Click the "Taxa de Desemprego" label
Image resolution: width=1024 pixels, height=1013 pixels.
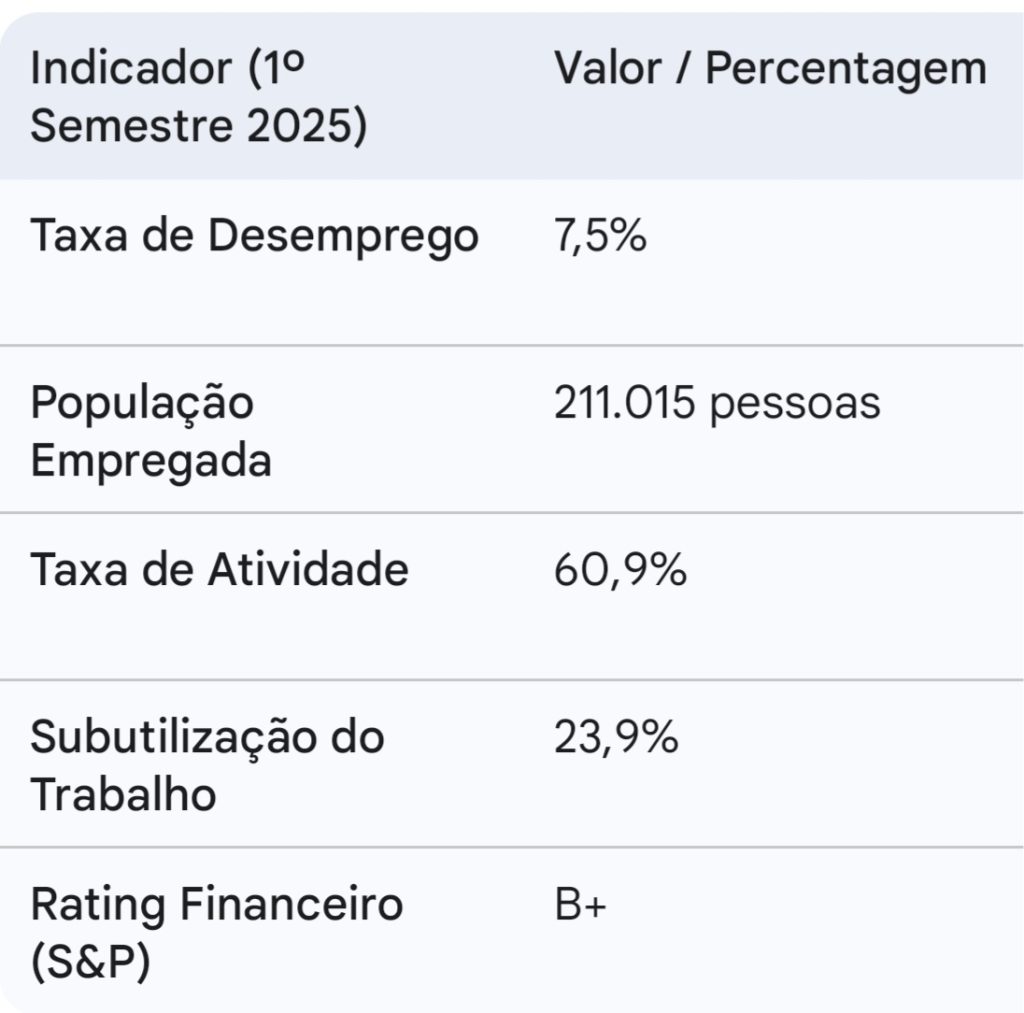coord(254,237)
